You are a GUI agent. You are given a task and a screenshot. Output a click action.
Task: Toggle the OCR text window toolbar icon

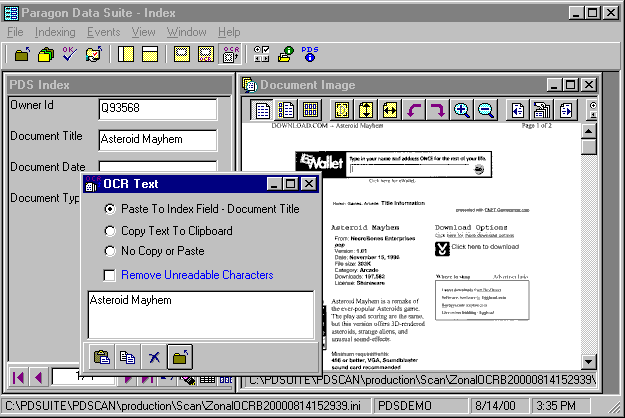pos(230,54)
